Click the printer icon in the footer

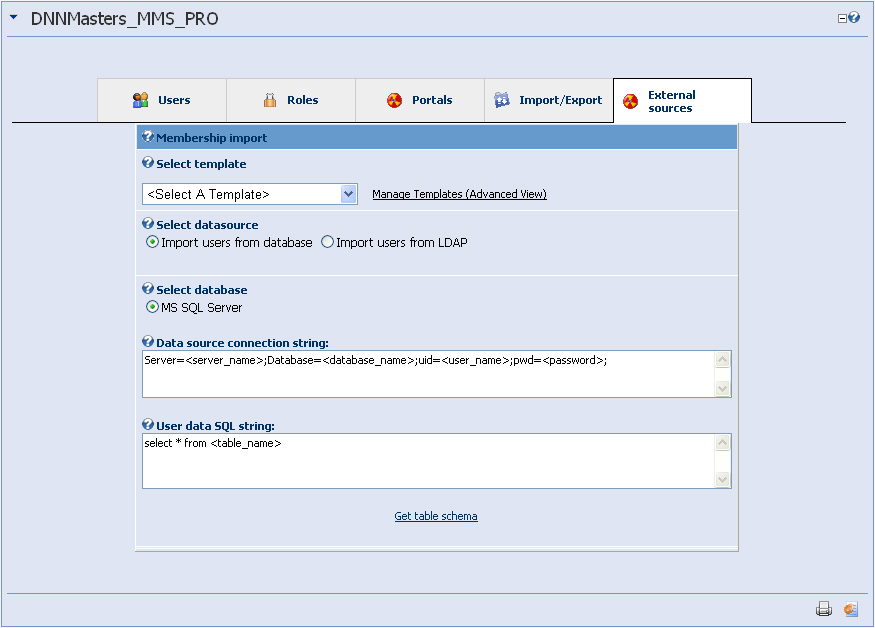824,609
